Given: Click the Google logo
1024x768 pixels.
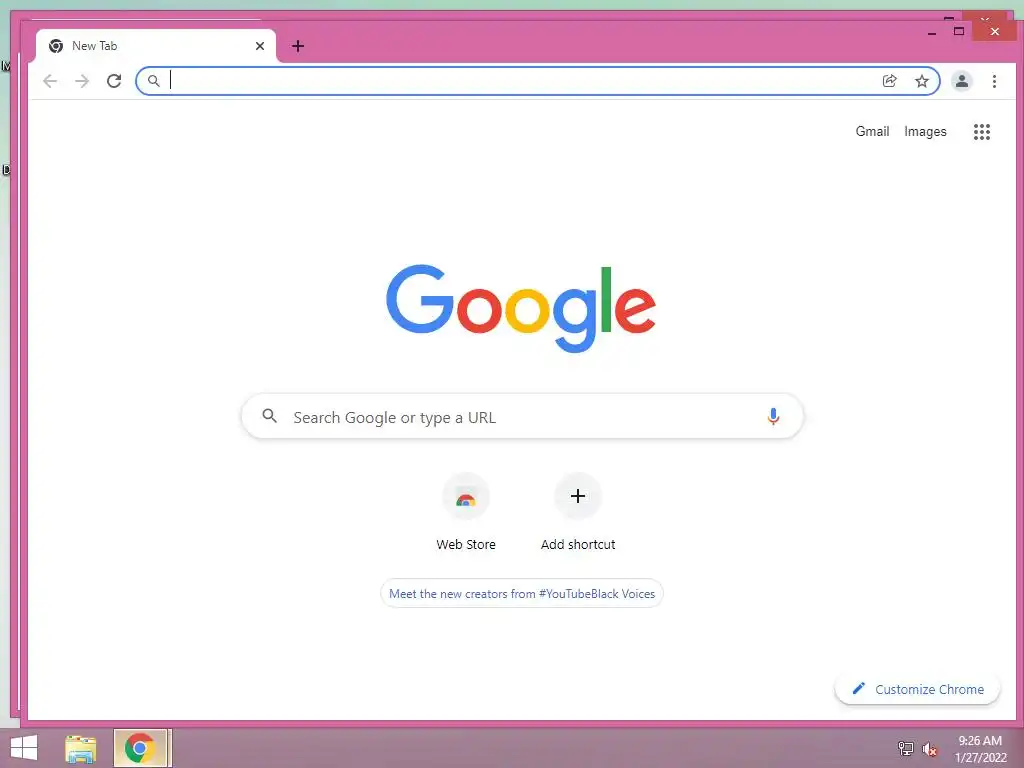Looking at the screenshot, I should (x=520, y=308).
